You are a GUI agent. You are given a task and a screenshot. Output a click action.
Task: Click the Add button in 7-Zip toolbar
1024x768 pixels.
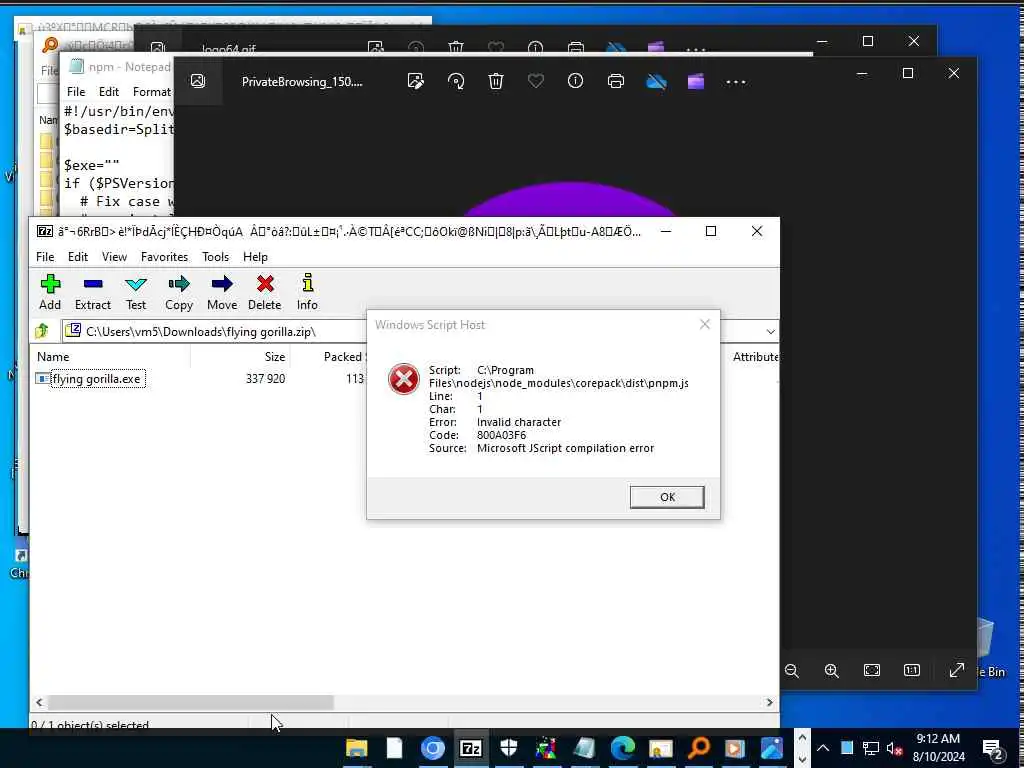[x=50, y=292]
